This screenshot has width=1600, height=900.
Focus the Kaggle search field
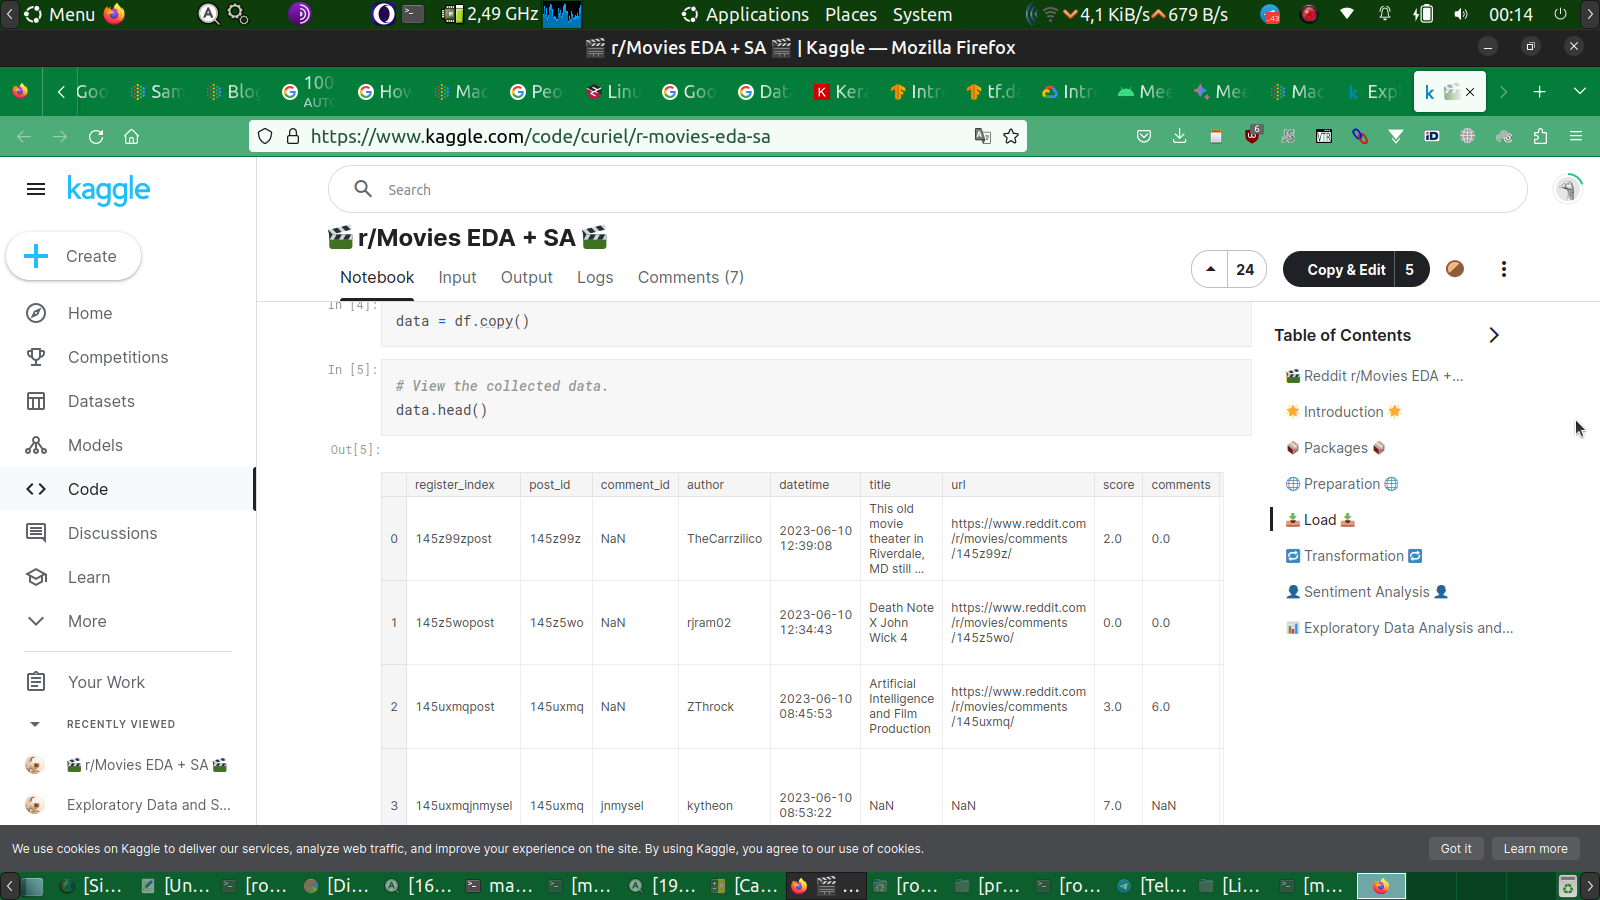[x=927, y=189]
